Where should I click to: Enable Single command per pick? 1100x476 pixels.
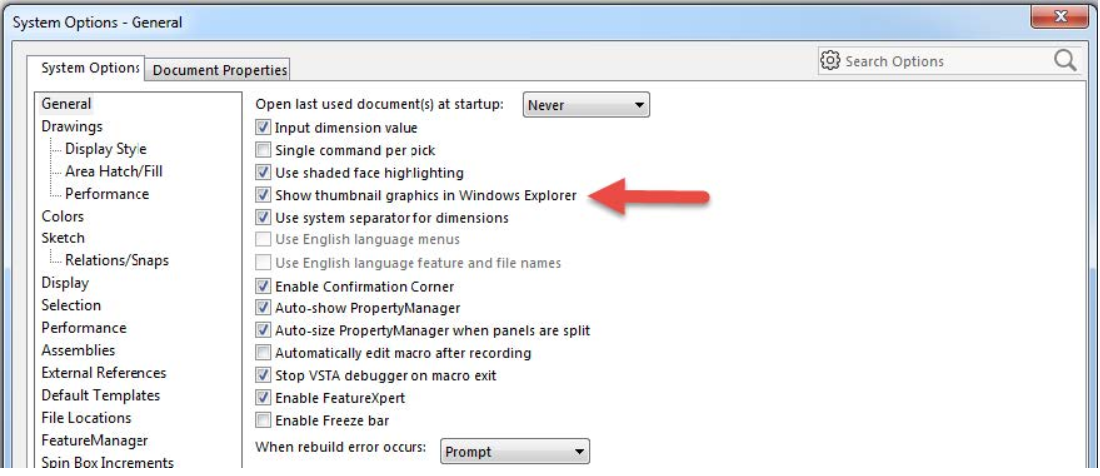click(x=263, y=150)
